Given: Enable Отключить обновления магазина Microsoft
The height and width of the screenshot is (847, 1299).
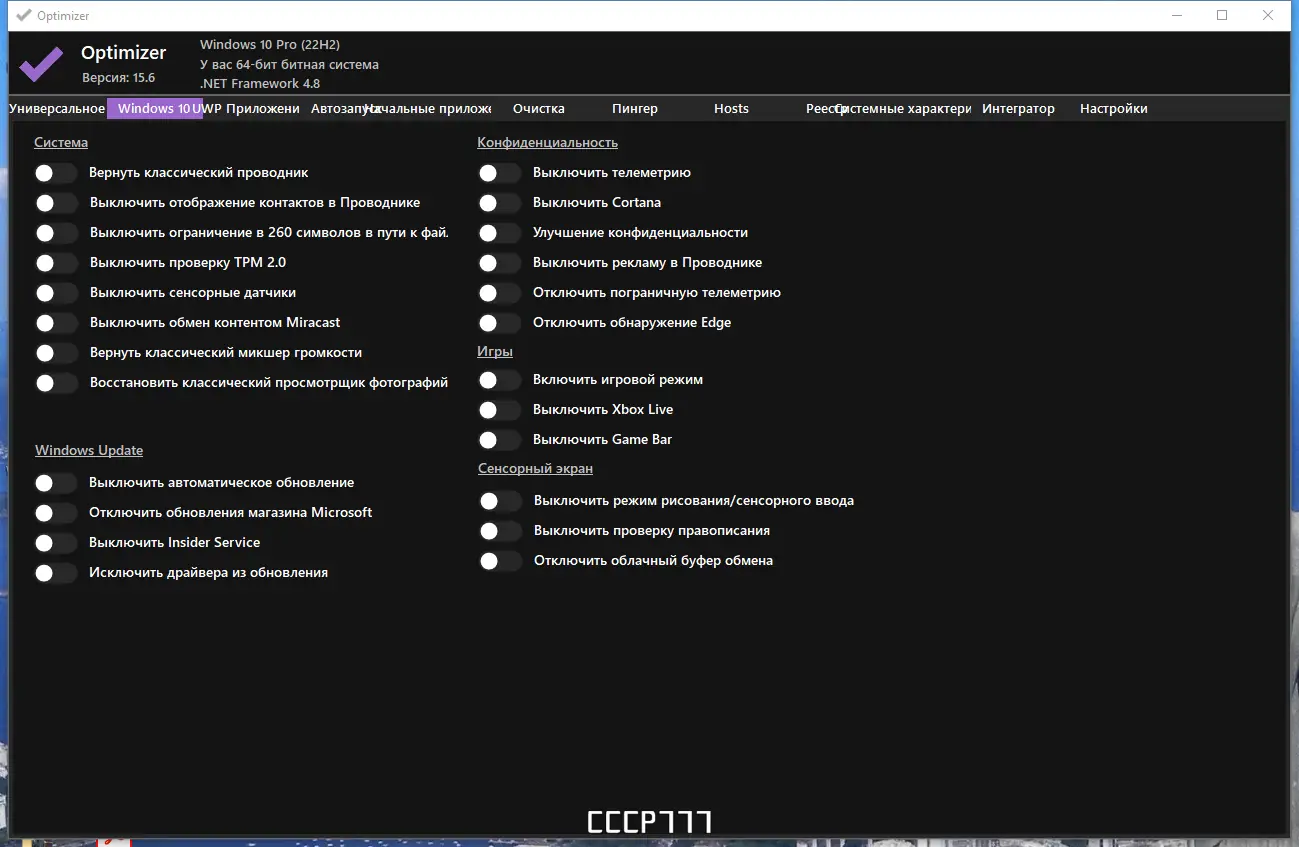Looking at the screenshot, I should click(56, 513).
